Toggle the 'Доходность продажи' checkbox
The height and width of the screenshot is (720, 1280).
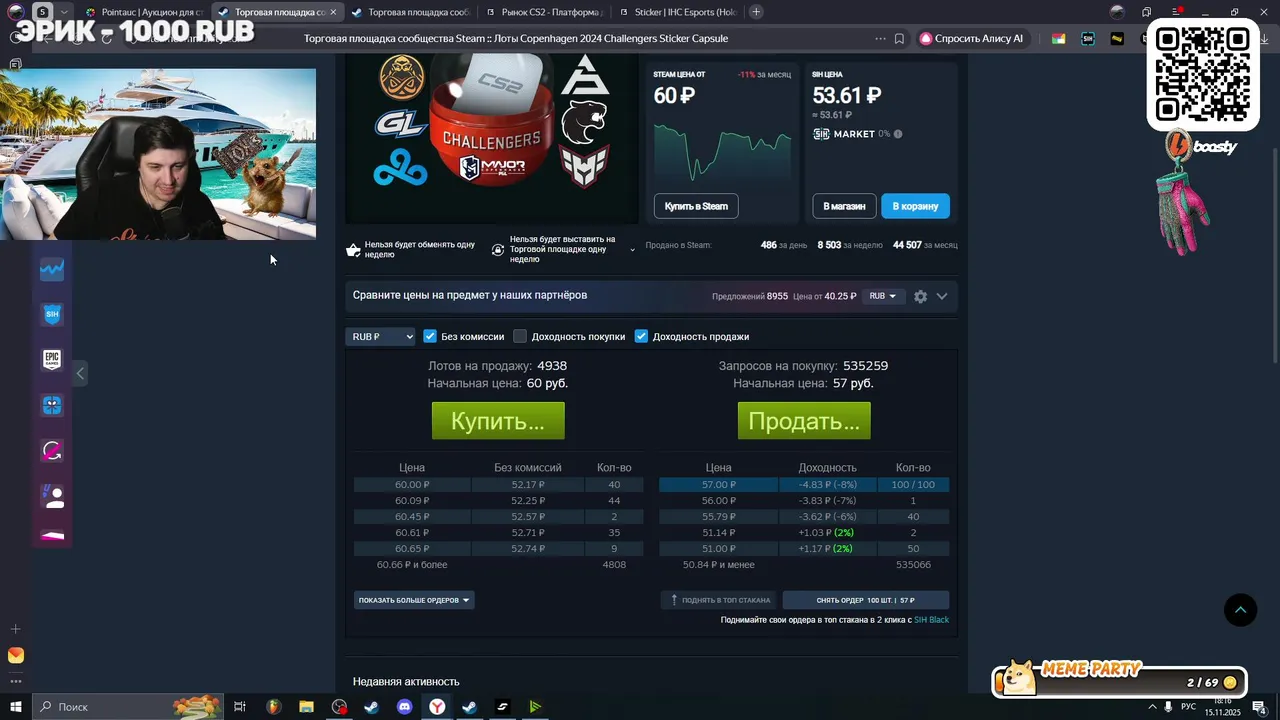(641, 336)
